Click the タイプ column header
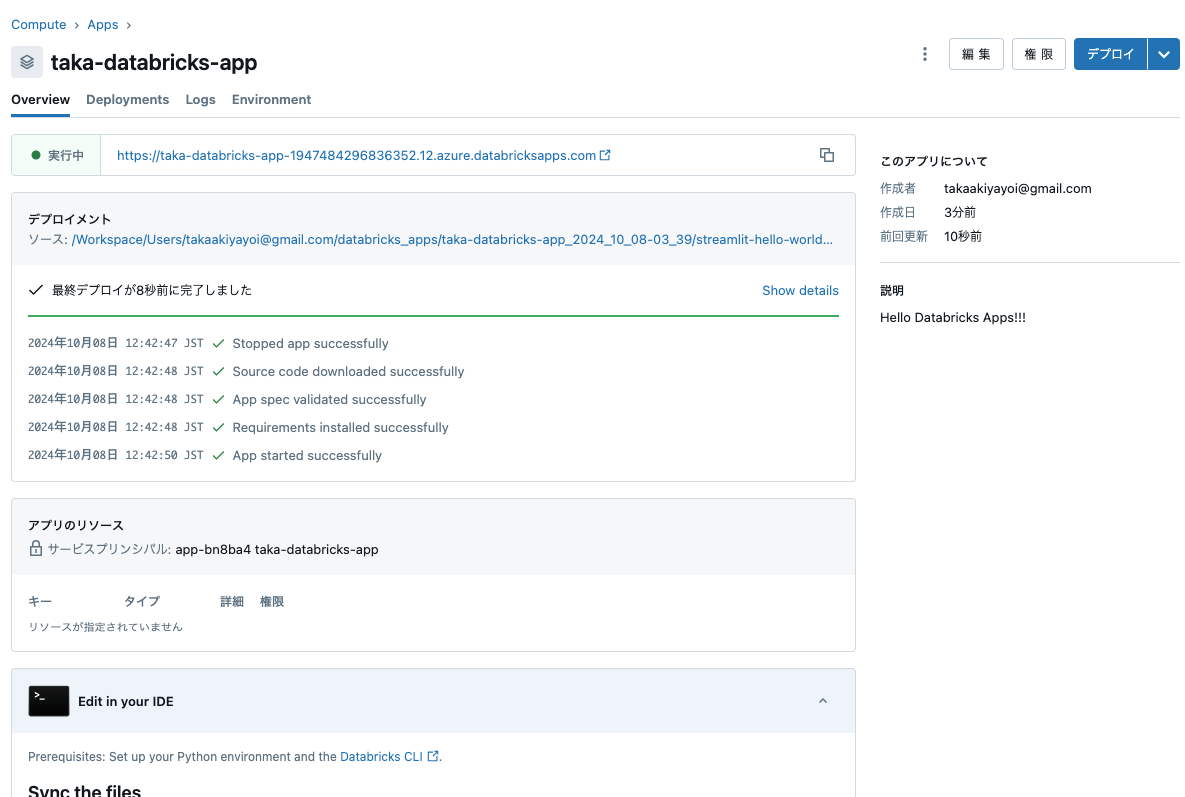The height and width of the screenshot is (797, 1185). (142, 601)
